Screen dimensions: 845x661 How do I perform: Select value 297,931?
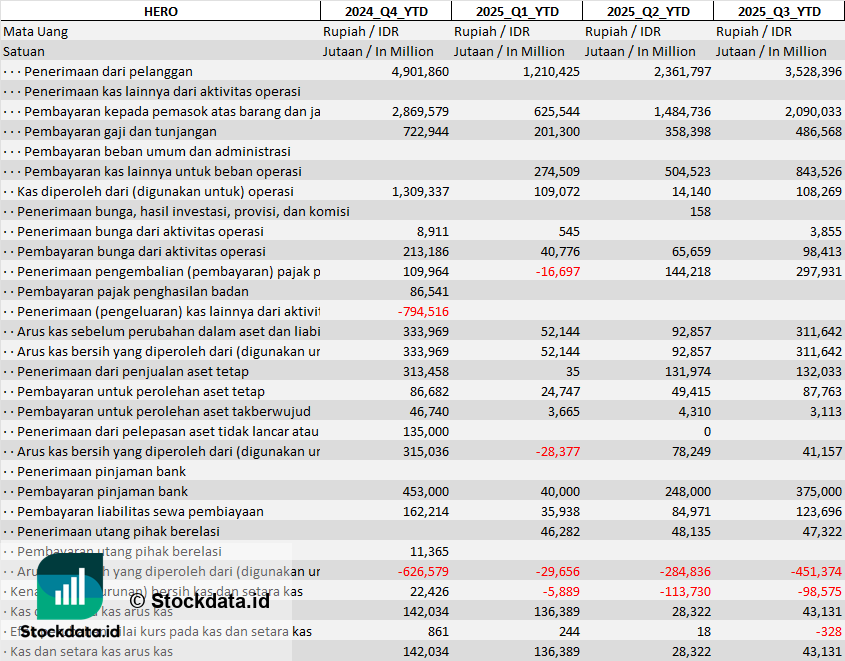[x=819, y=272]
